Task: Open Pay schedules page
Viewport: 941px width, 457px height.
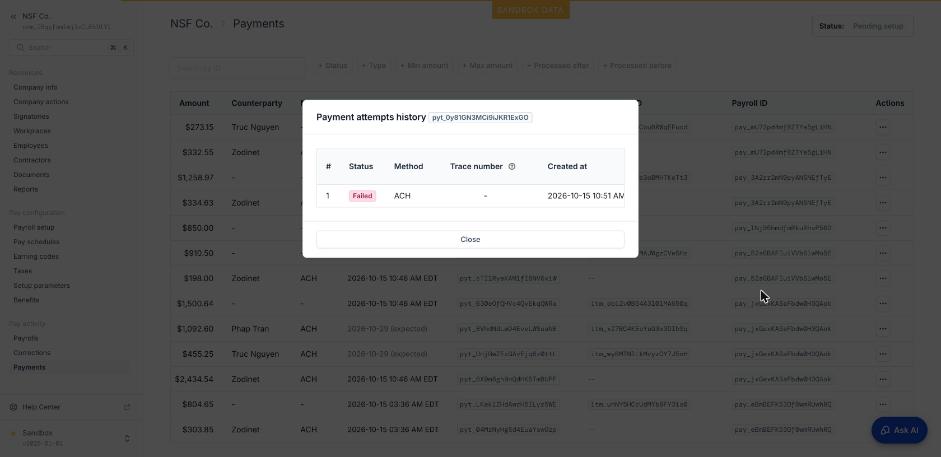Action: [36, 242]
